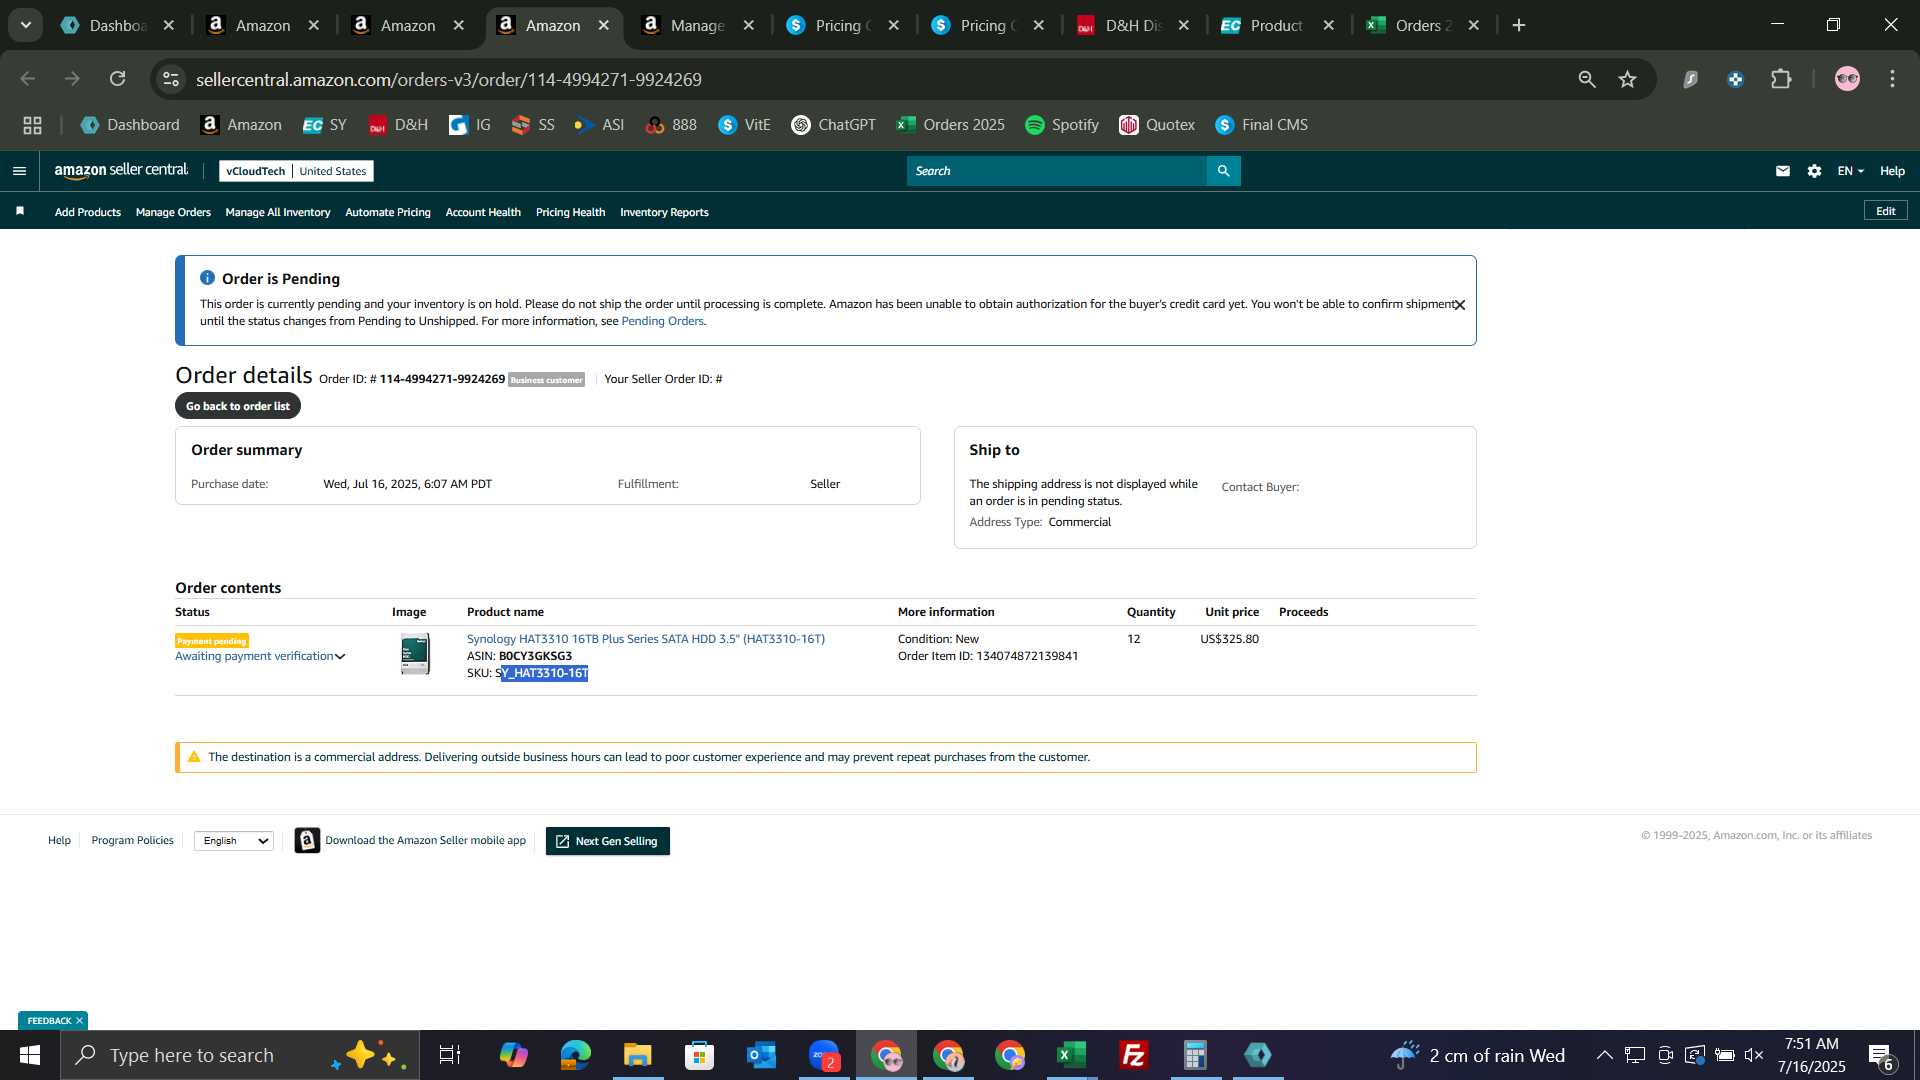Screen dimensions: 1920x1080
Task: Go back to previous page in browser
Action: click(28, 79)
